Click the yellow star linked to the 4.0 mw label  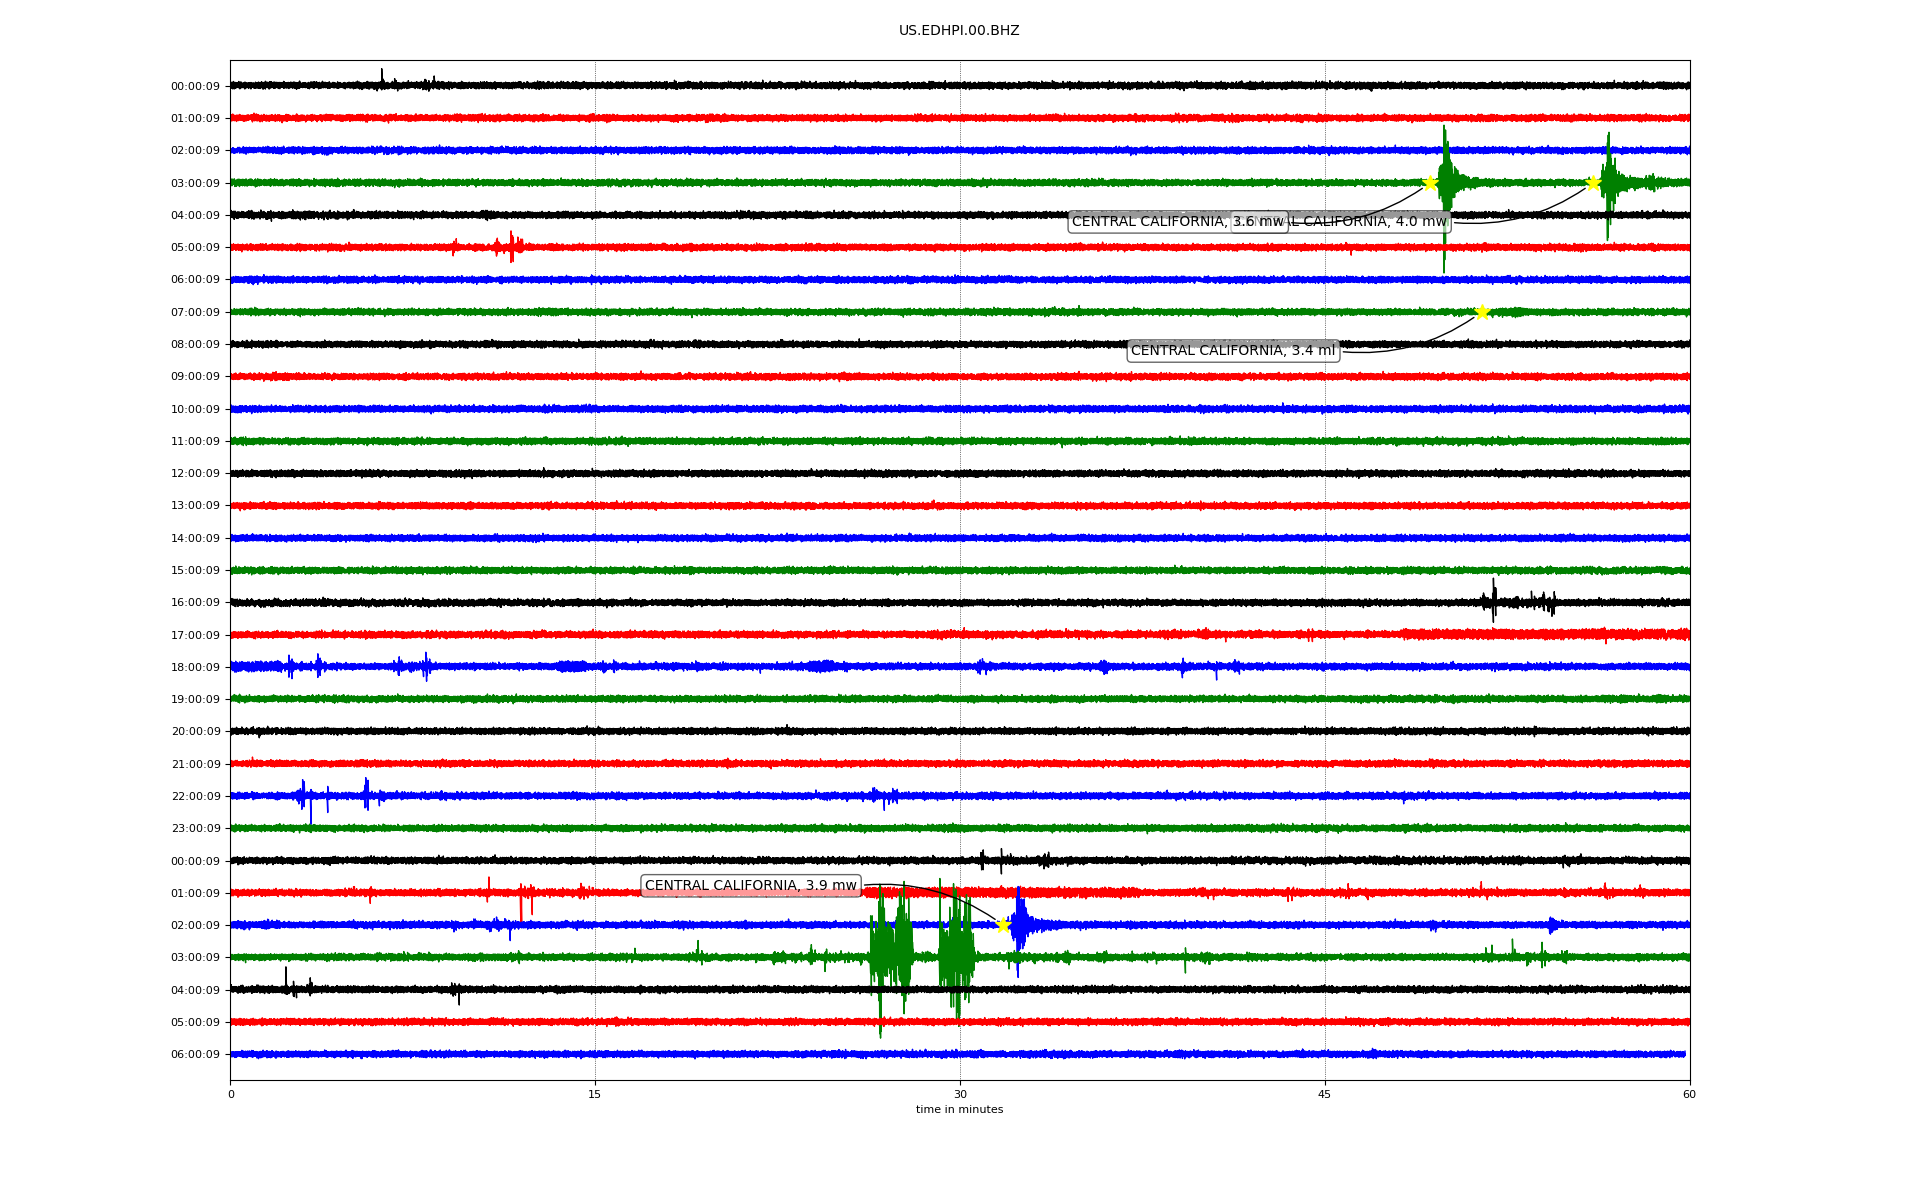(x=1593, y=183)
